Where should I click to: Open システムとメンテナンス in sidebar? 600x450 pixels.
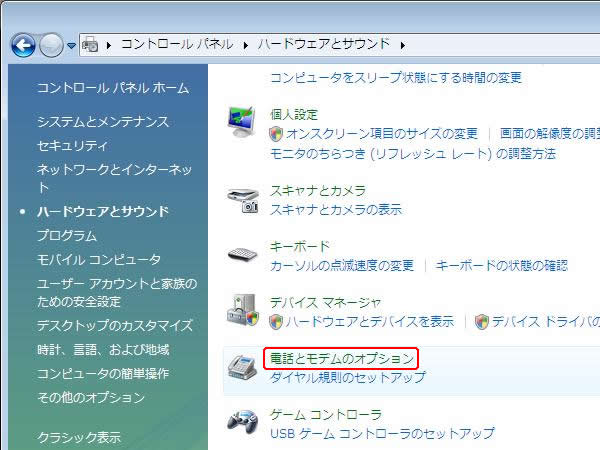tap(103, 122)
